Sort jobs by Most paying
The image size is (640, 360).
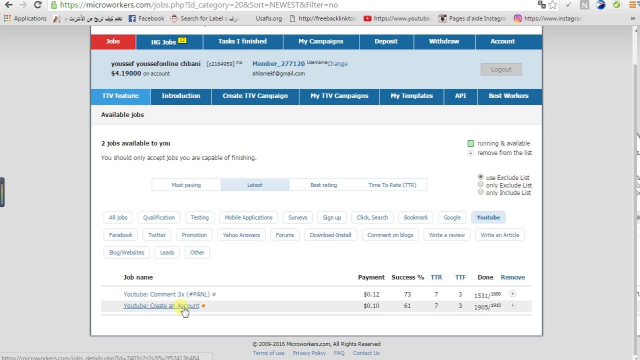186,185
